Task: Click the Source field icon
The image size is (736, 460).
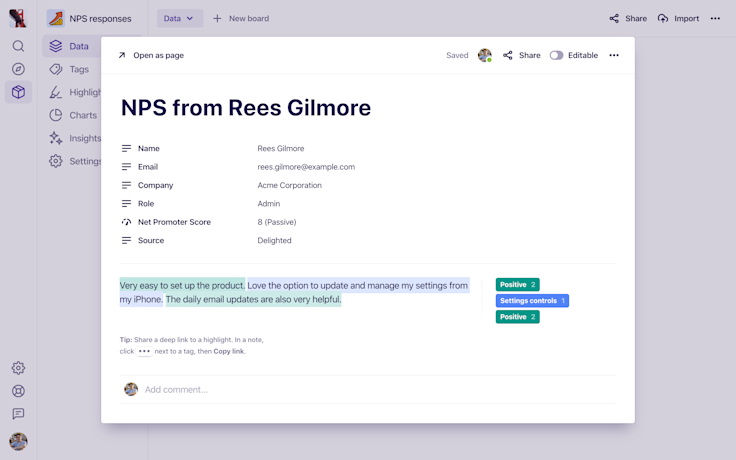Action: (x=126, y=240)
